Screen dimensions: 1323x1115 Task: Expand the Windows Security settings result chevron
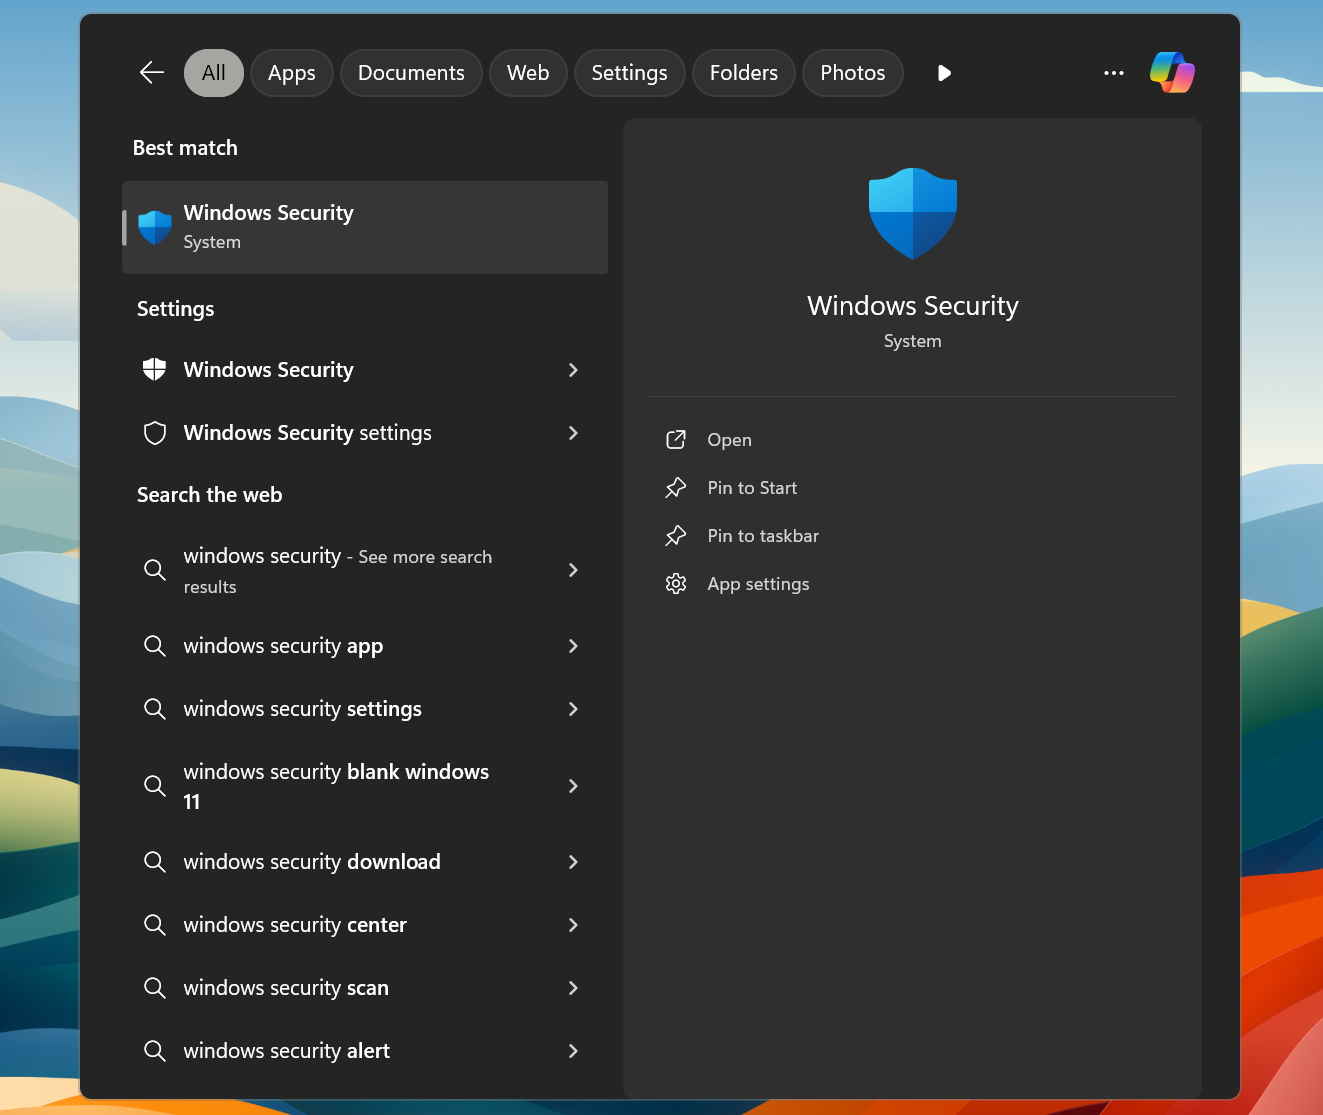click(x=573, y=370)
